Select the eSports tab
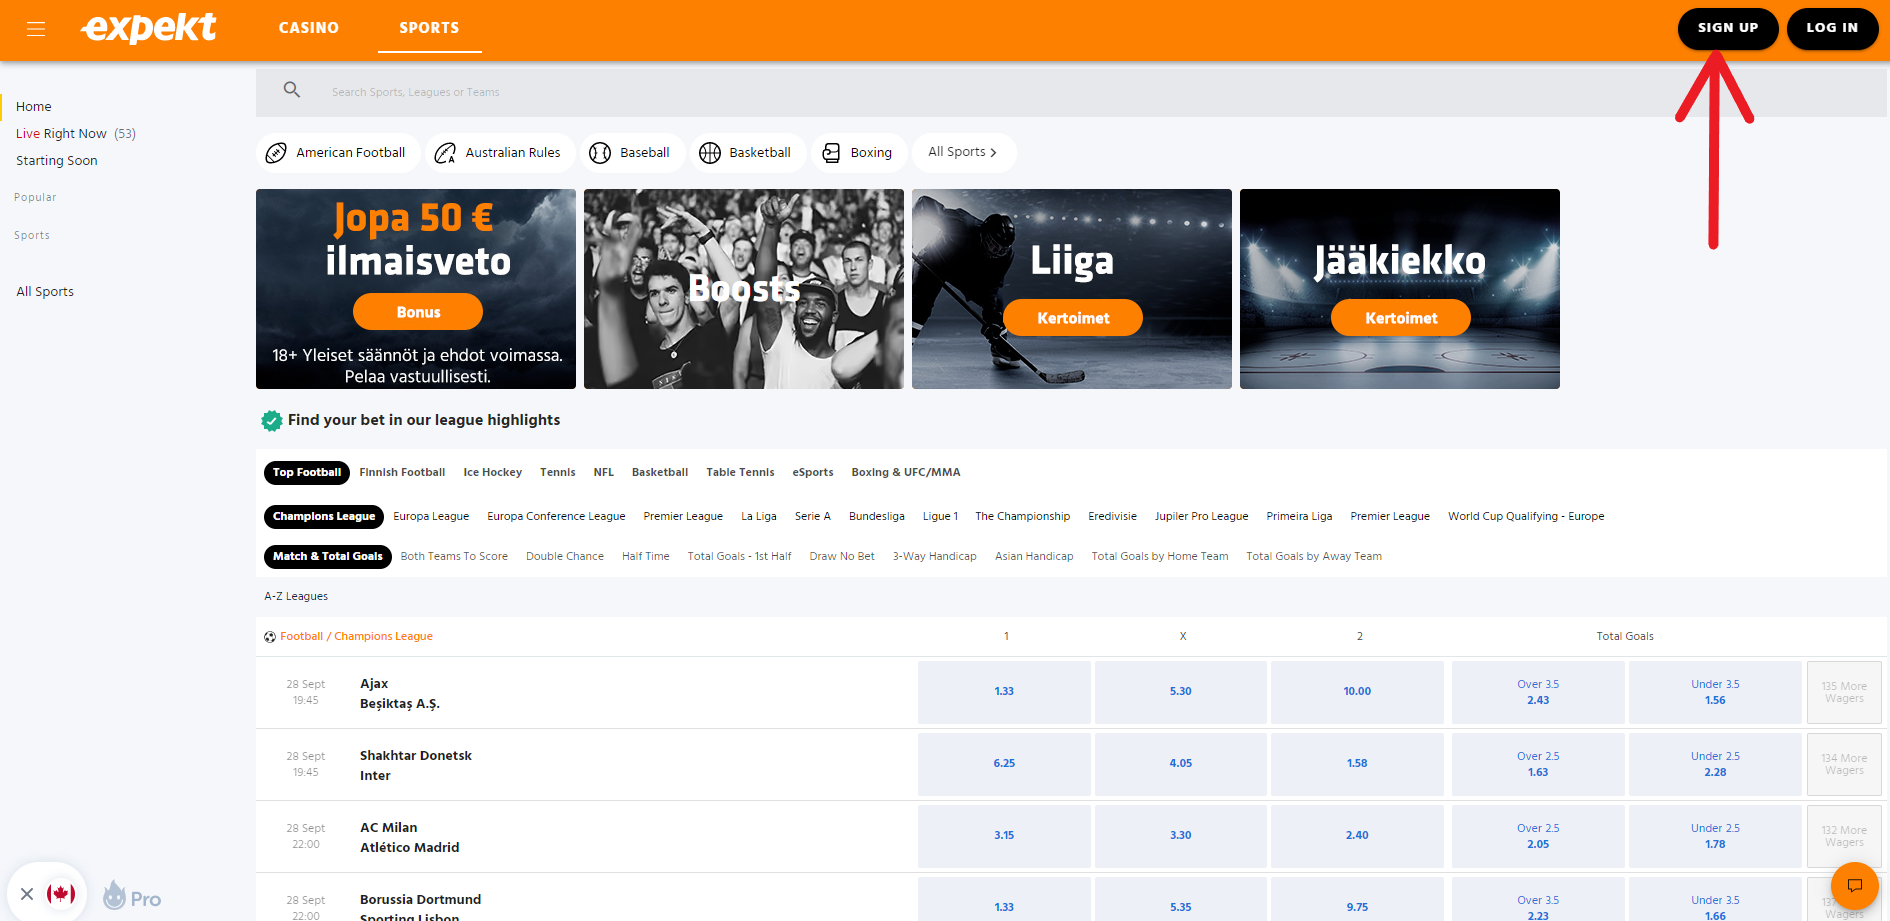The width and height of the screenshot is (1890, 921). tap(813, 473)
